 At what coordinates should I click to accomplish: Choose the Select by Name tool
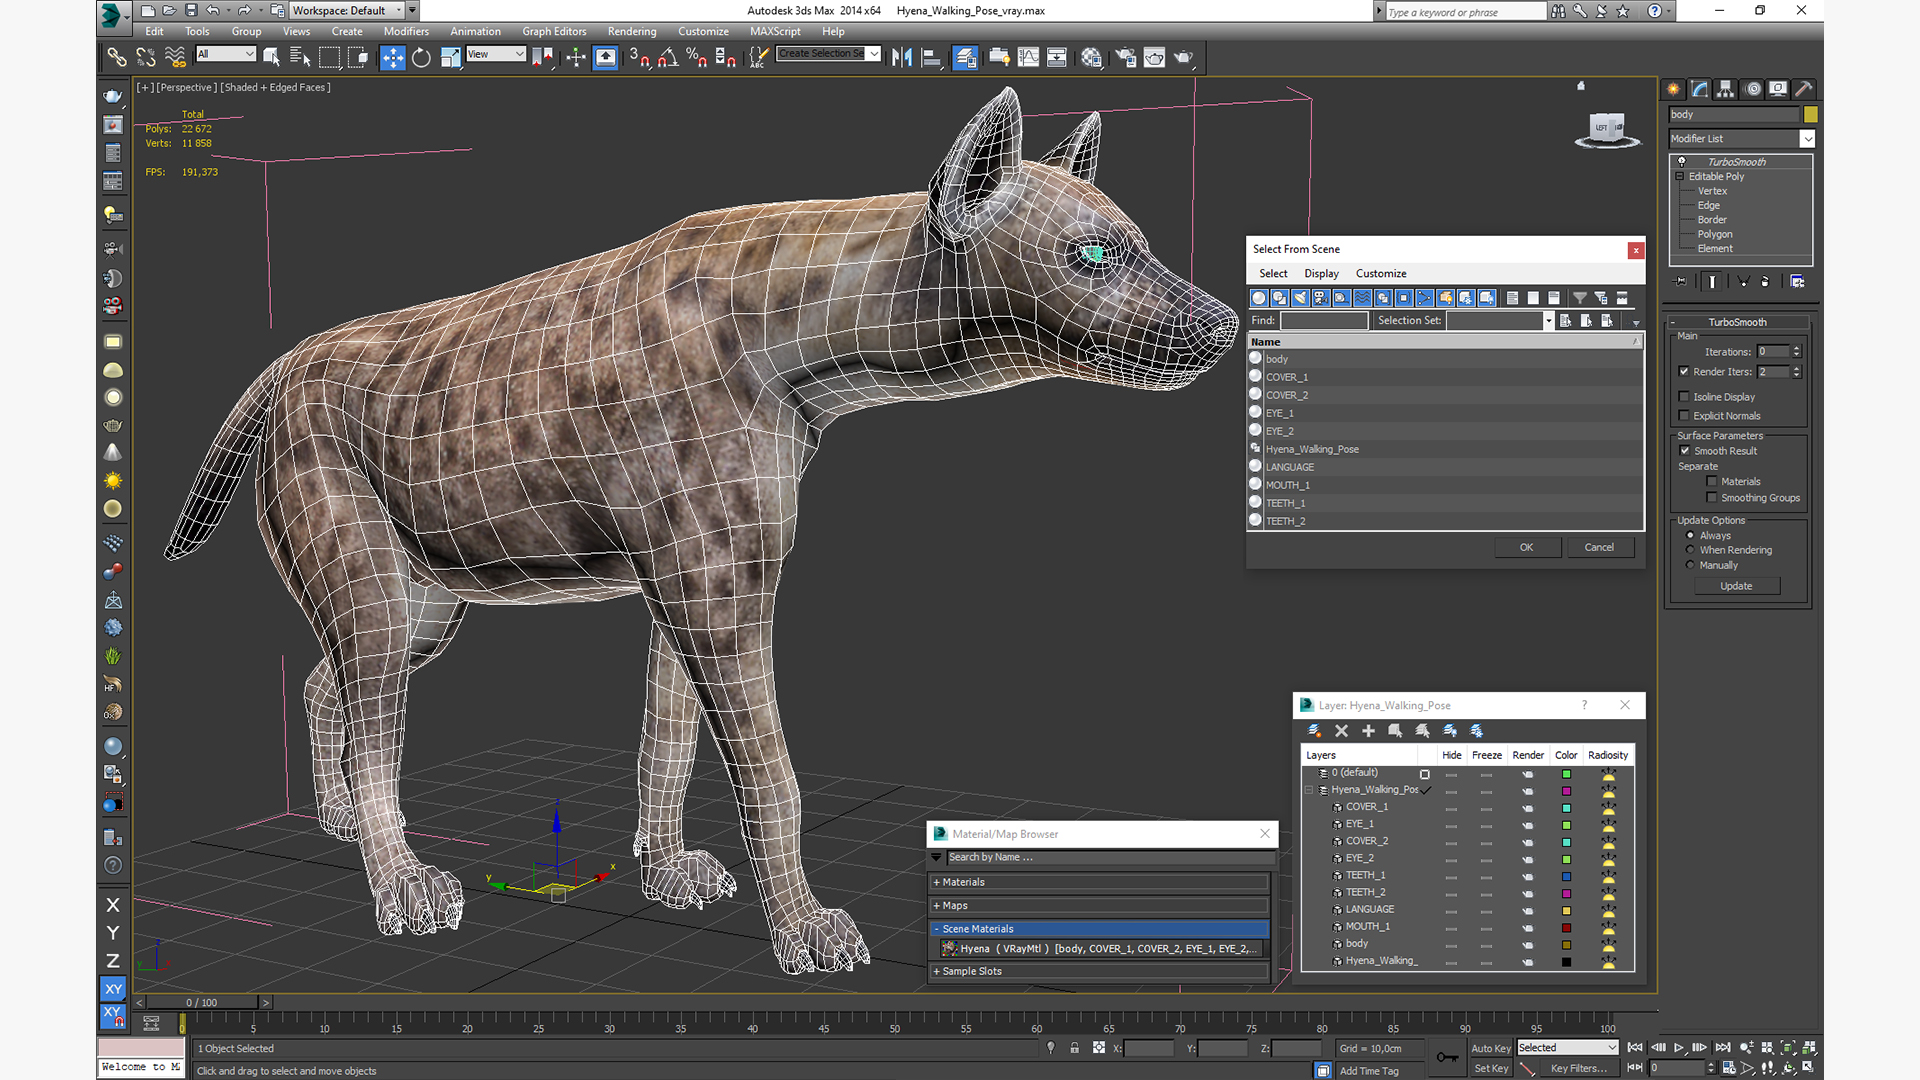(x=299, y=57)
